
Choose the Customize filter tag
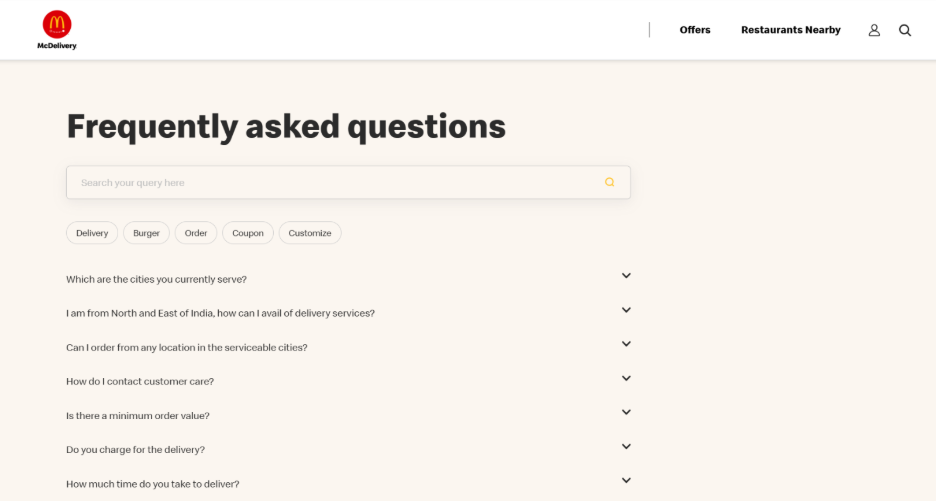coord(310,233)
